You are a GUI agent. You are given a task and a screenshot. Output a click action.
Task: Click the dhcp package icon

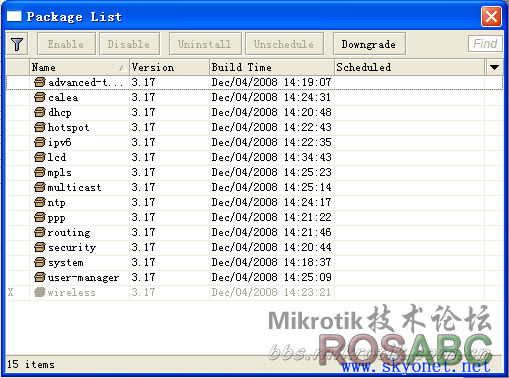pyautogui.click(x=40, y=112)
